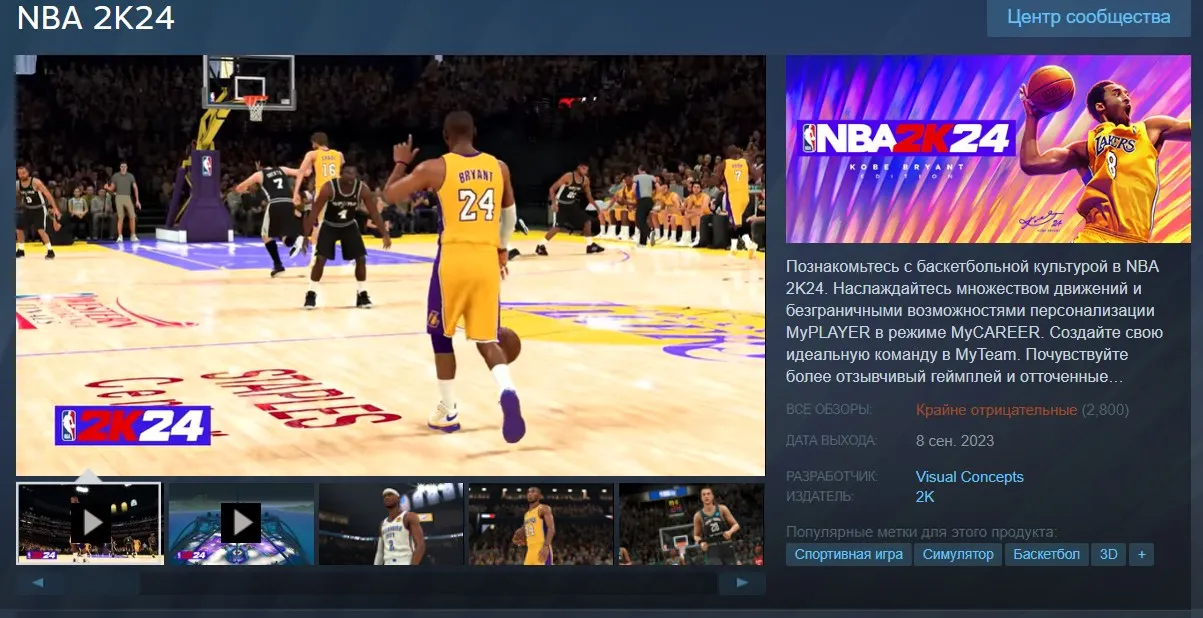Click the ДАТА ВЫХОДА label
The image size is (1203, 618).
coord(832,440)
